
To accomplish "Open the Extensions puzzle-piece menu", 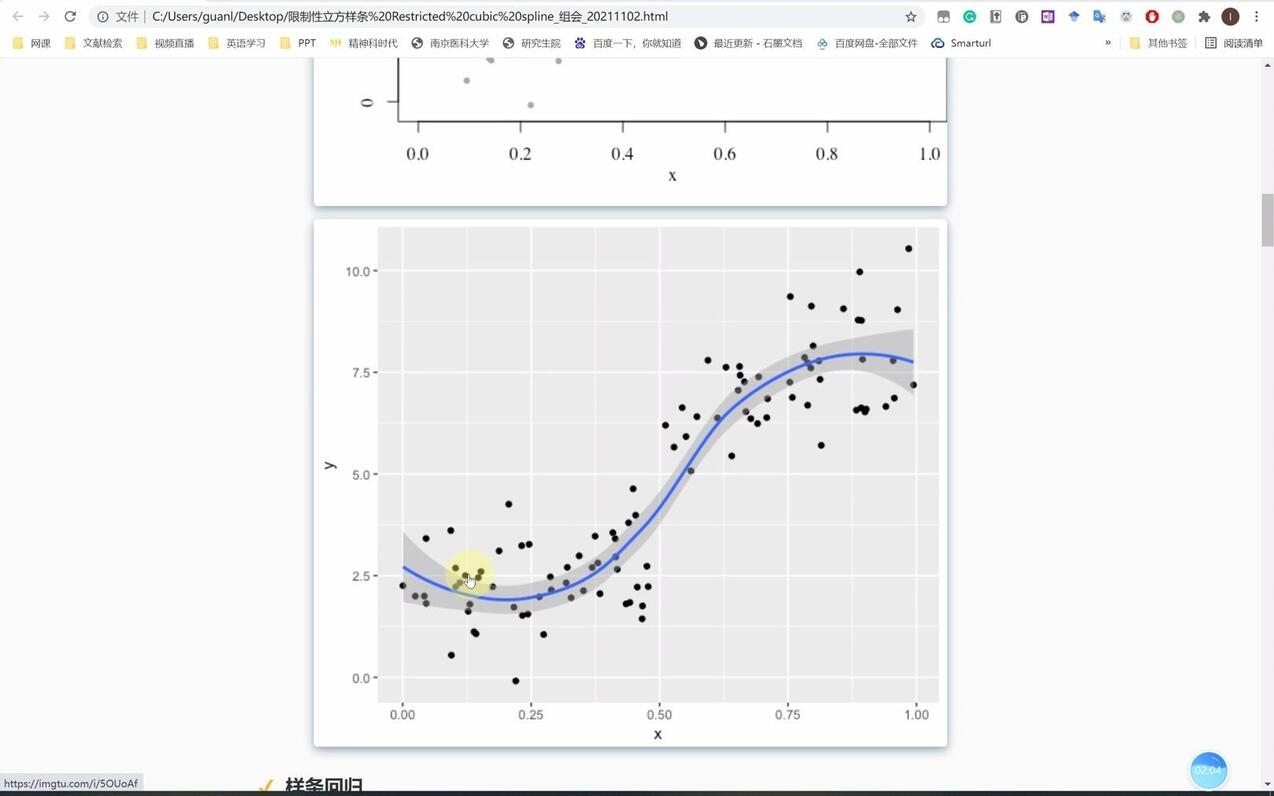I will pos(1204,17).
